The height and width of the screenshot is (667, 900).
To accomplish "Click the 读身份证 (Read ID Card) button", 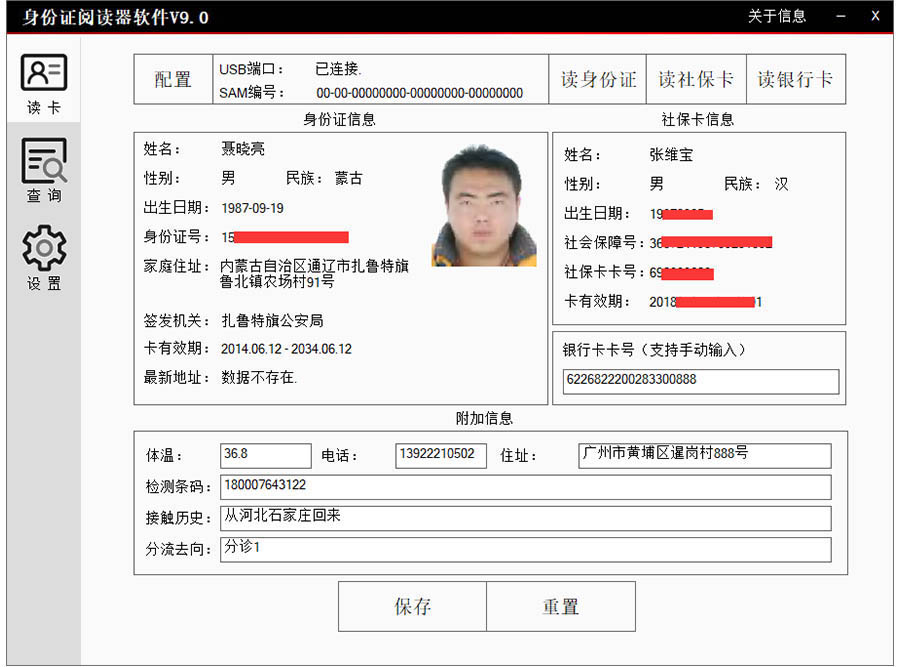I will pyautogui.click(x=597, y=79).
